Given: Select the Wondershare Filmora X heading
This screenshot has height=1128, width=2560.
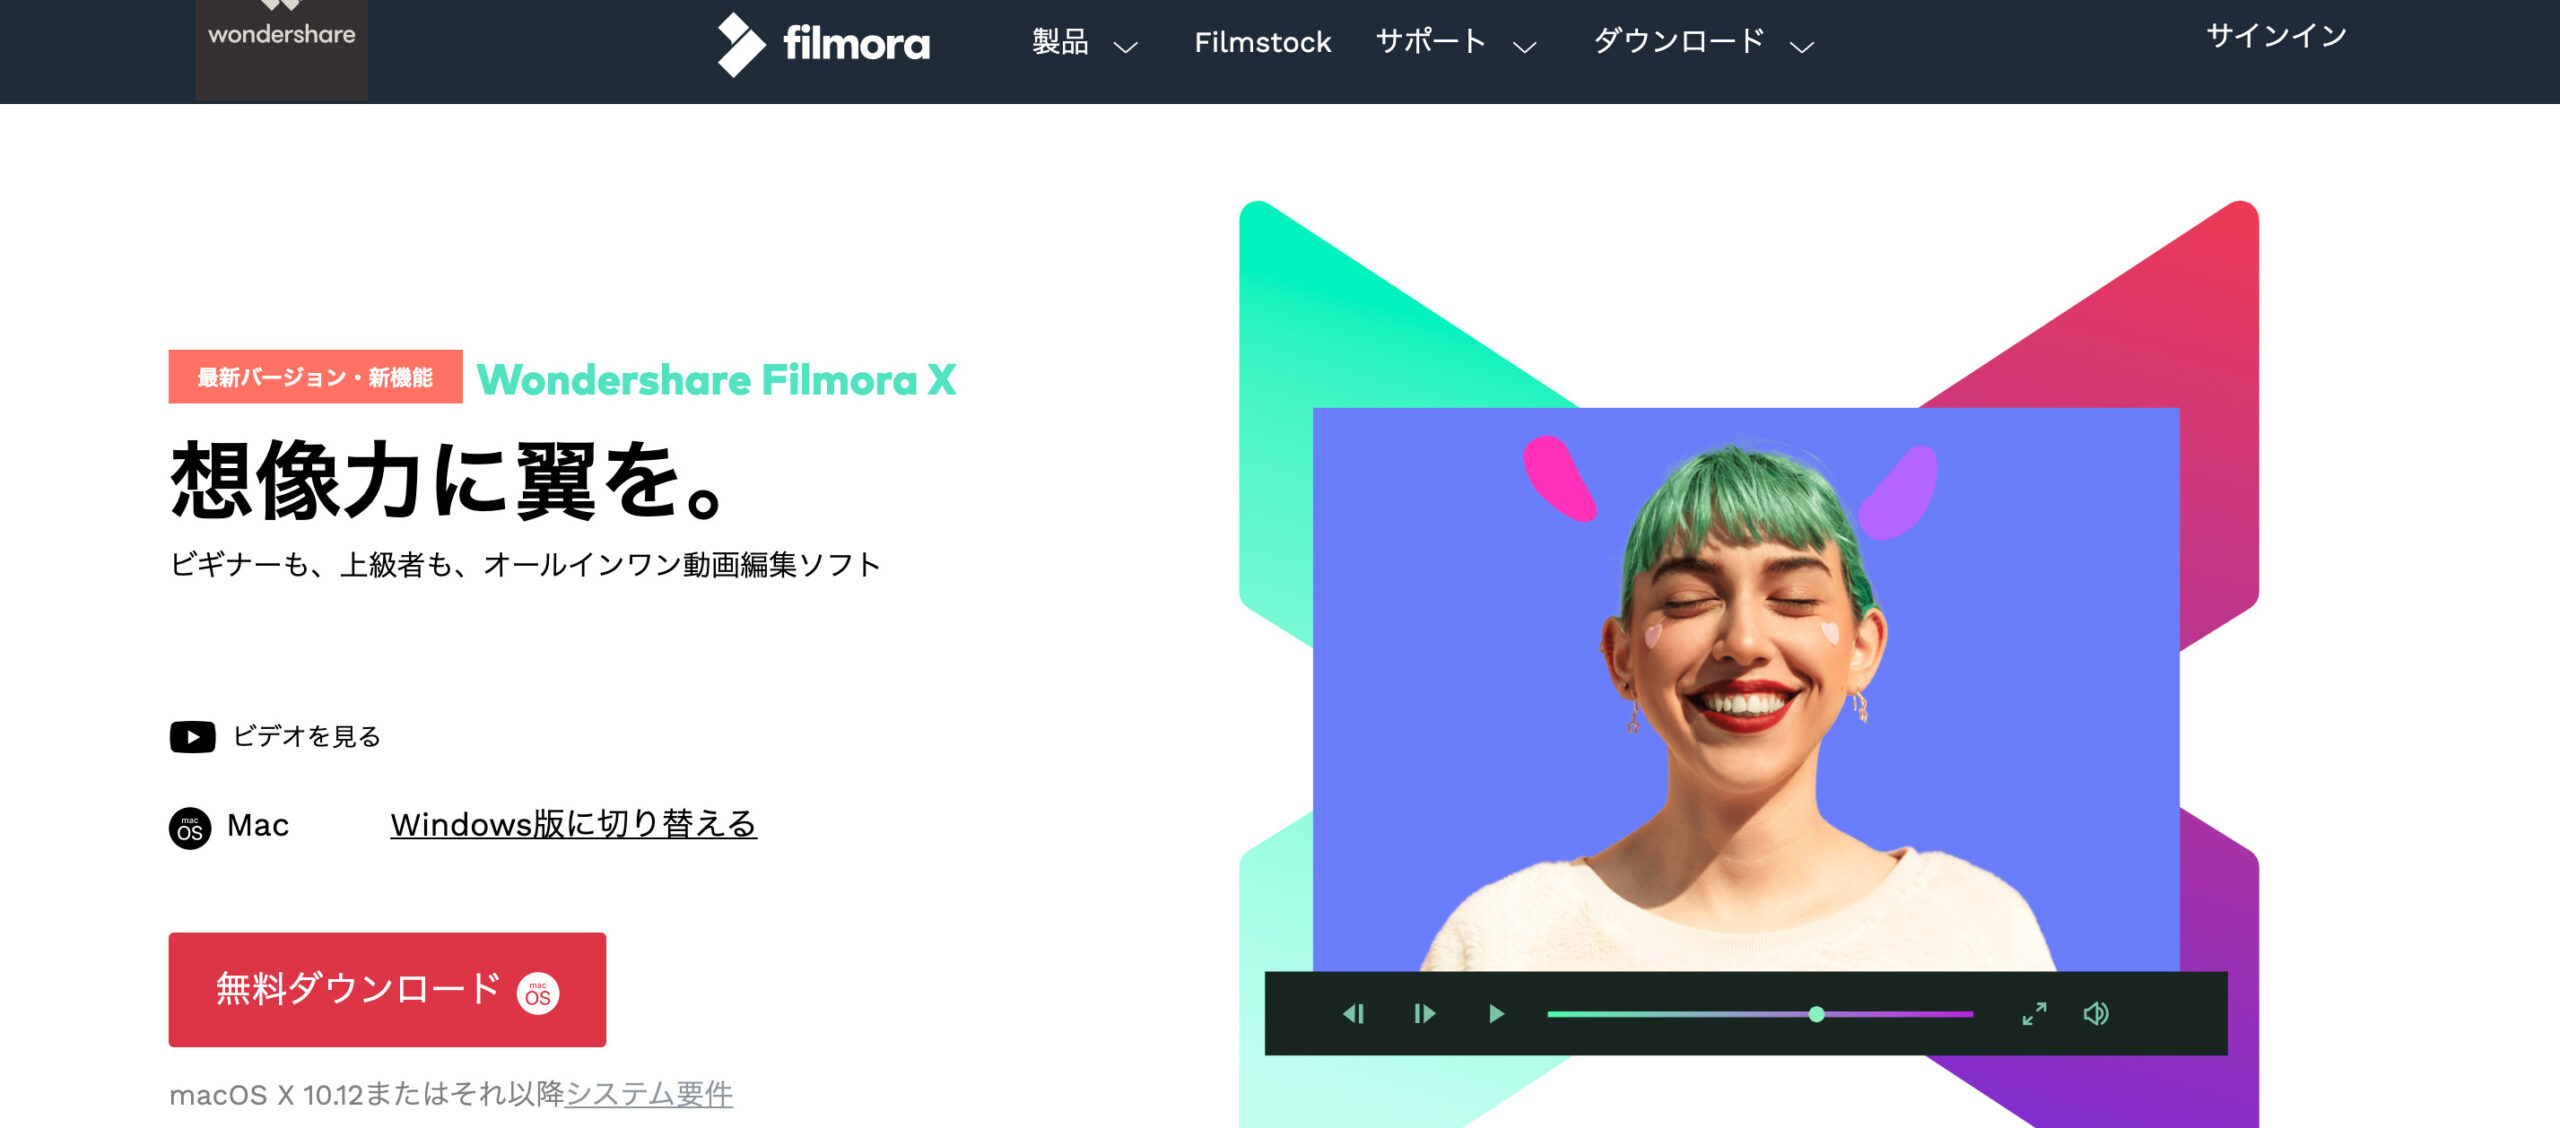Looking at the screenshot, I should 716,380.
